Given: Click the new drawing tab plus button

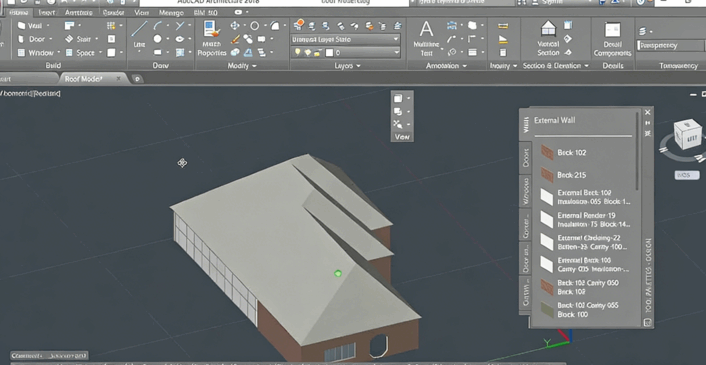Looking at the screenshot, I should [137, 79].
